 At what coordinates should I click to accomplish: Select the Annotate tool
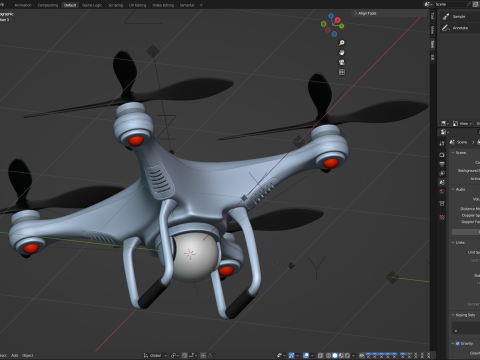tap(459, 28)
